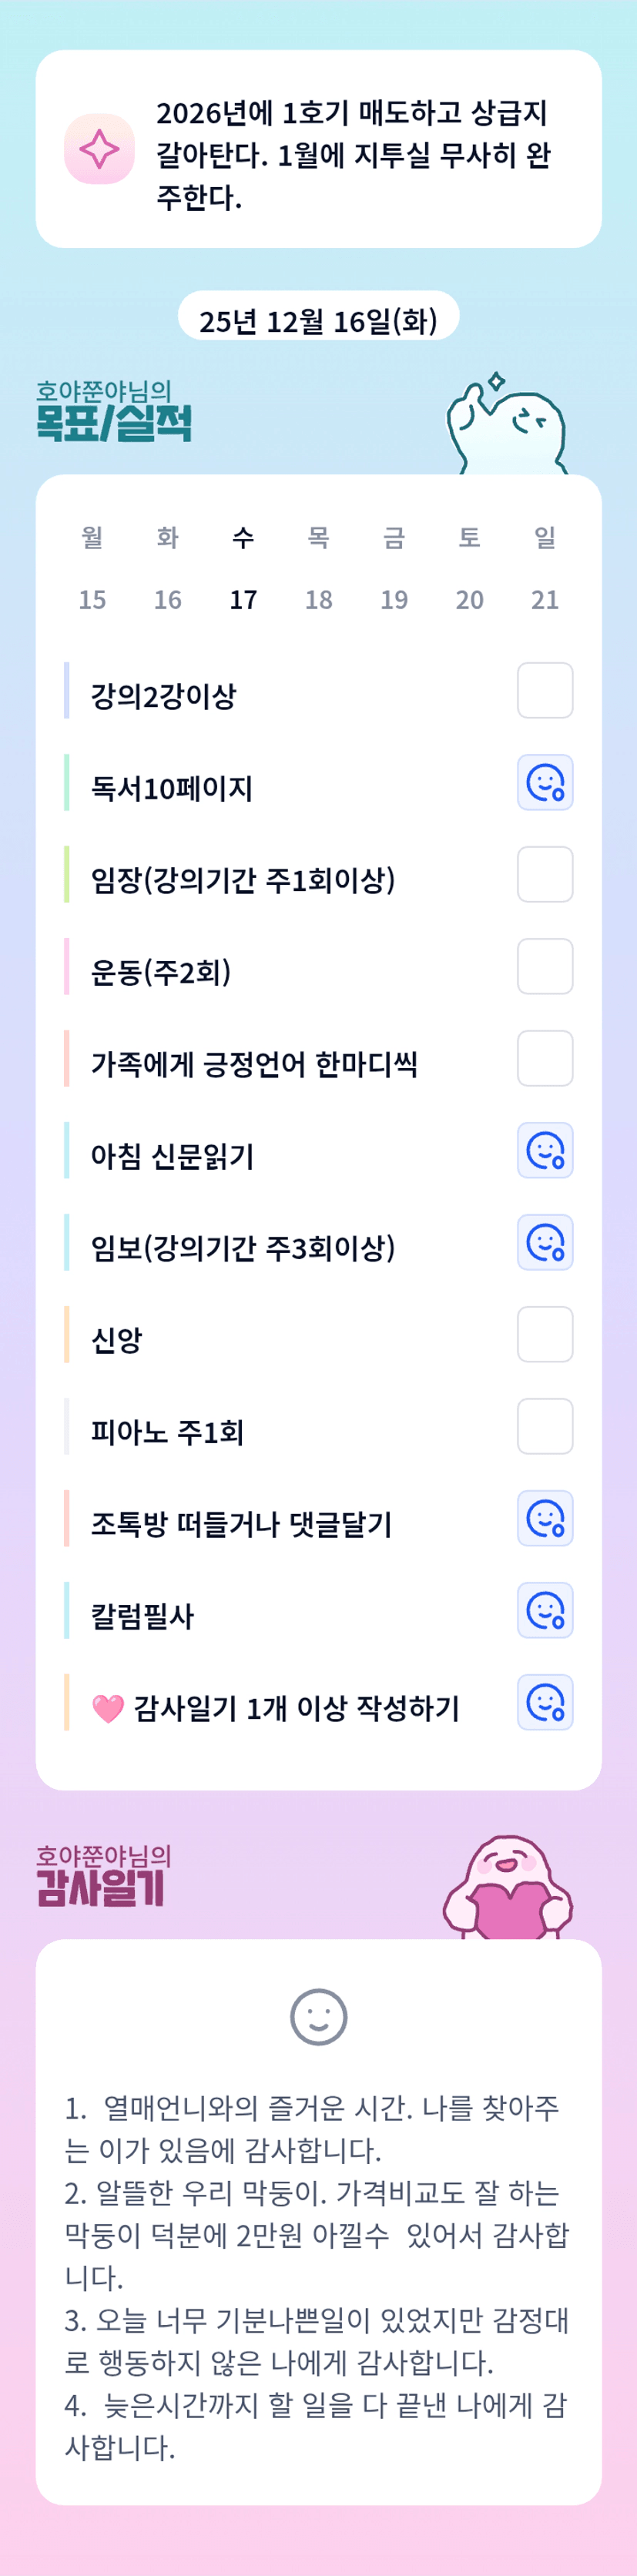Check the 운동(주2회) checkbox
637x2576 pixels.
pos(545,966)
